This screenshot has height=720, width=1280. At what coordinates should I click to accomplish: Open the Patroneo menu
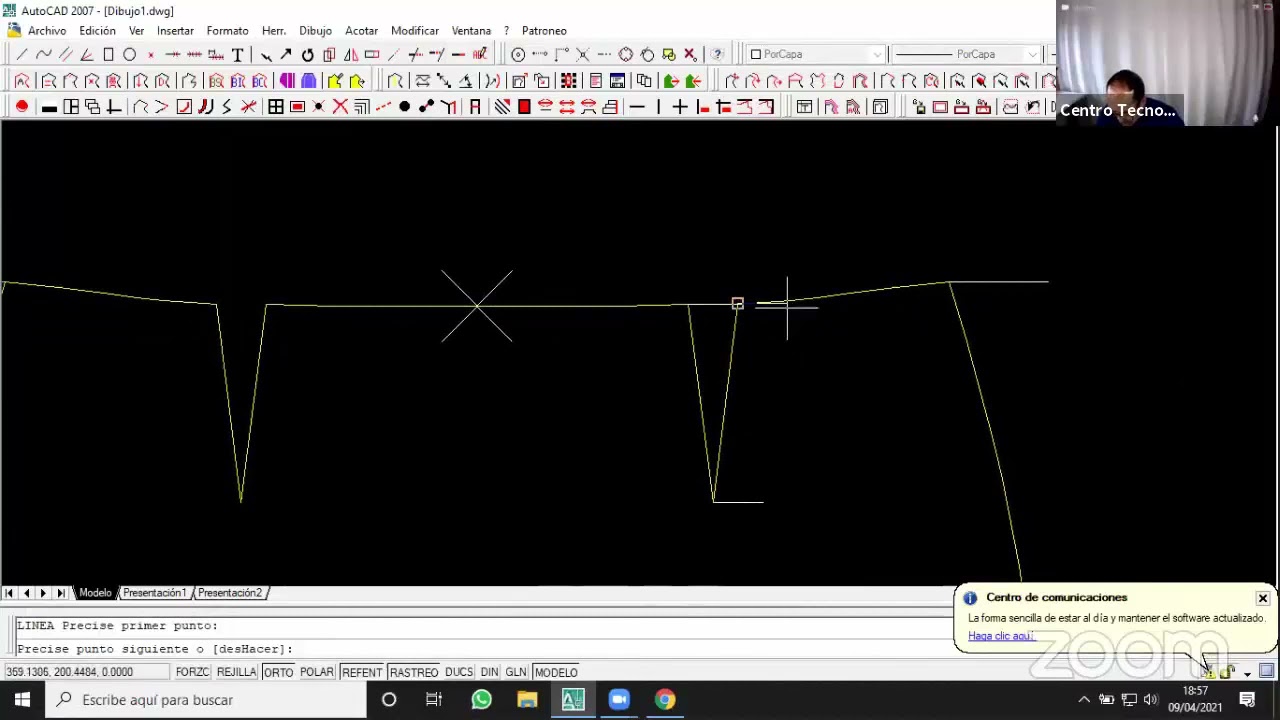point(544,31)
